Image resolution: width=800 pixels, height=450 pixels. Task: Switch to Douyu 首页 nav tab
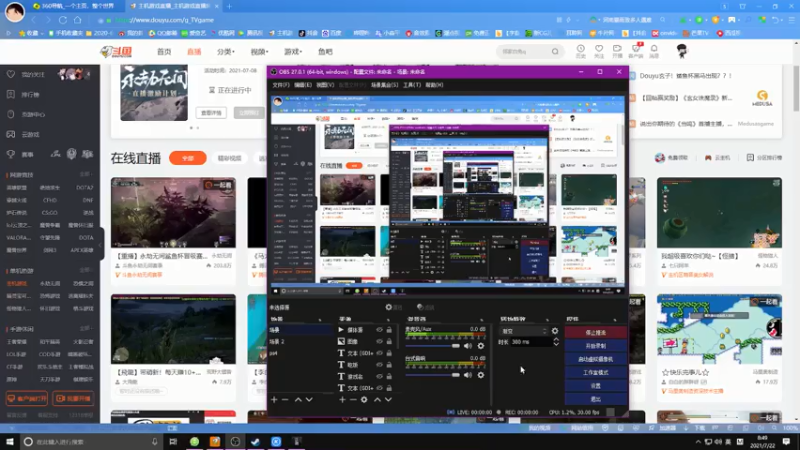pyautogui.click(x=164, y=52)
